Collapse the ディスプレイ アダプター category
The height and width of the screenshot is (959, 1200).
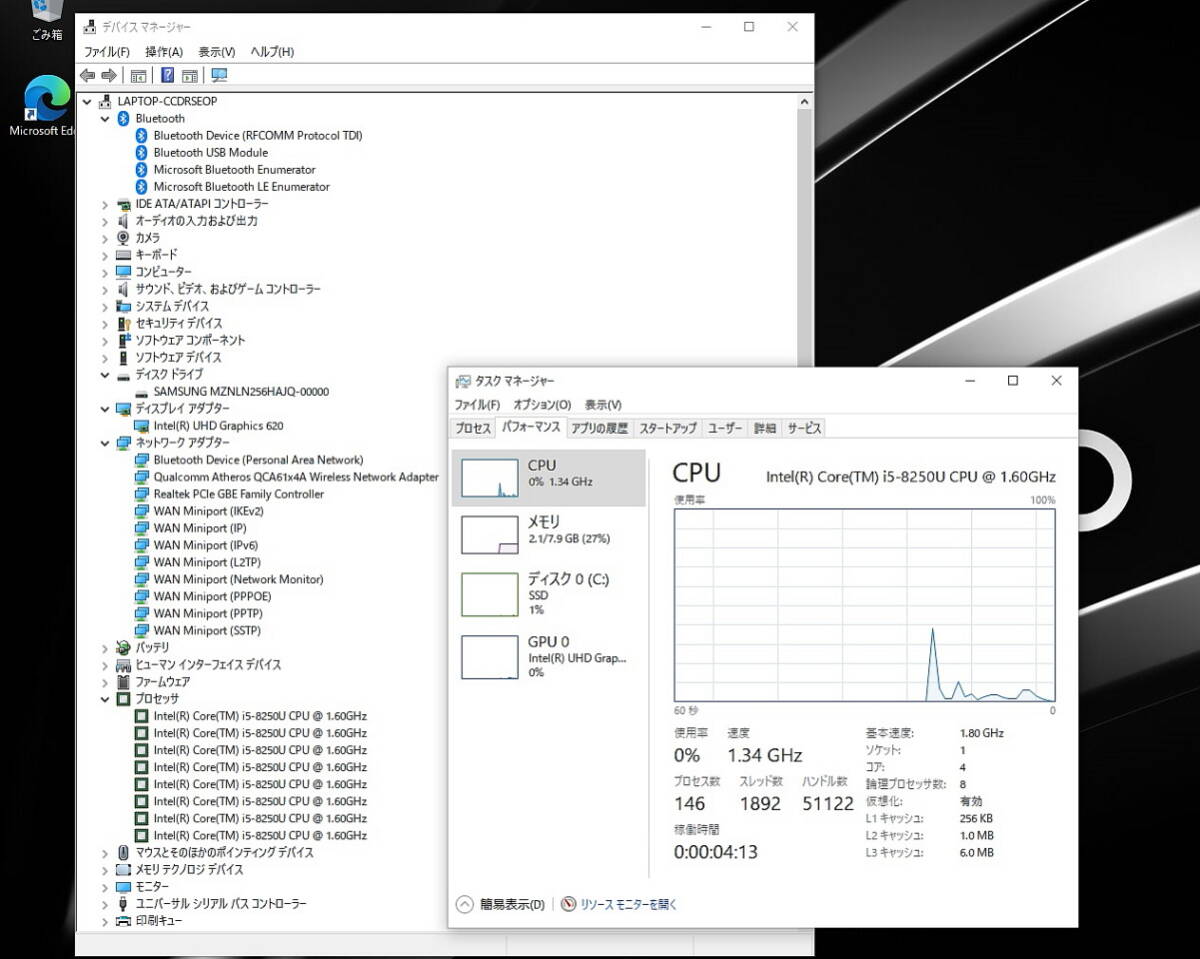(x=105, y=409)
